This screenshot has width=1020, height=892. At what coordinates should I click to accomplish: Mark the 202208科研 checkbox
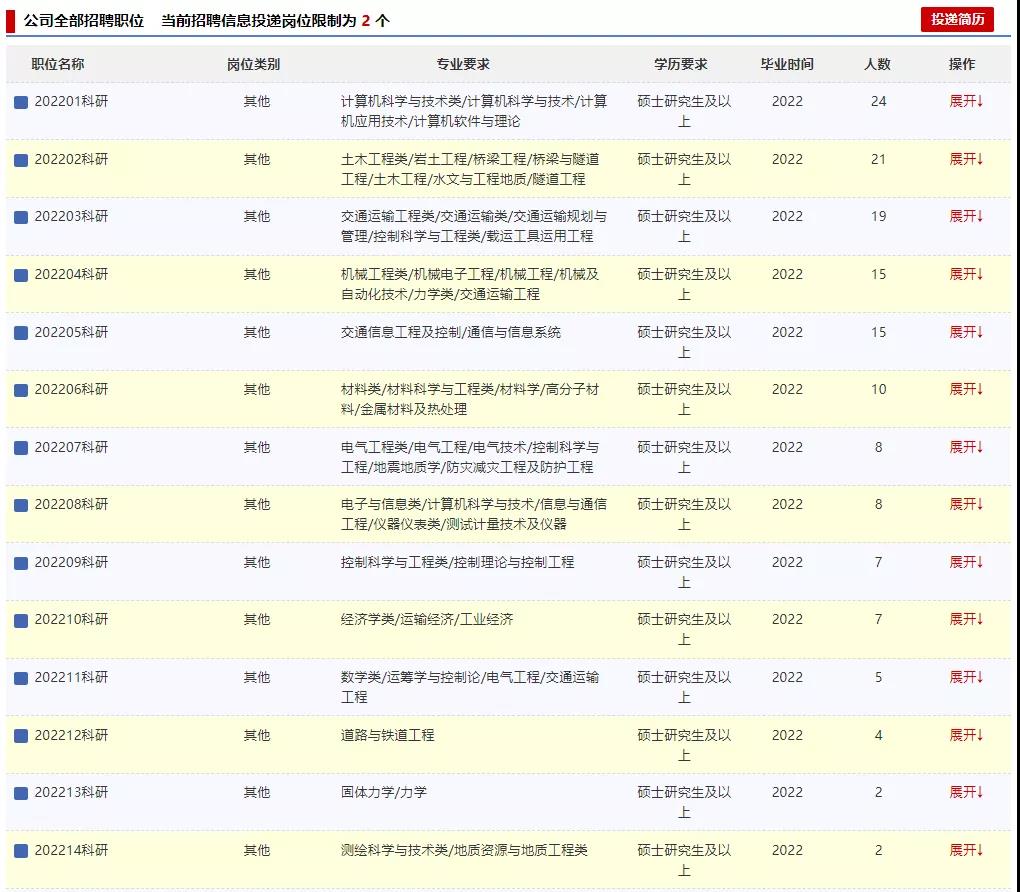pos(21,505)
